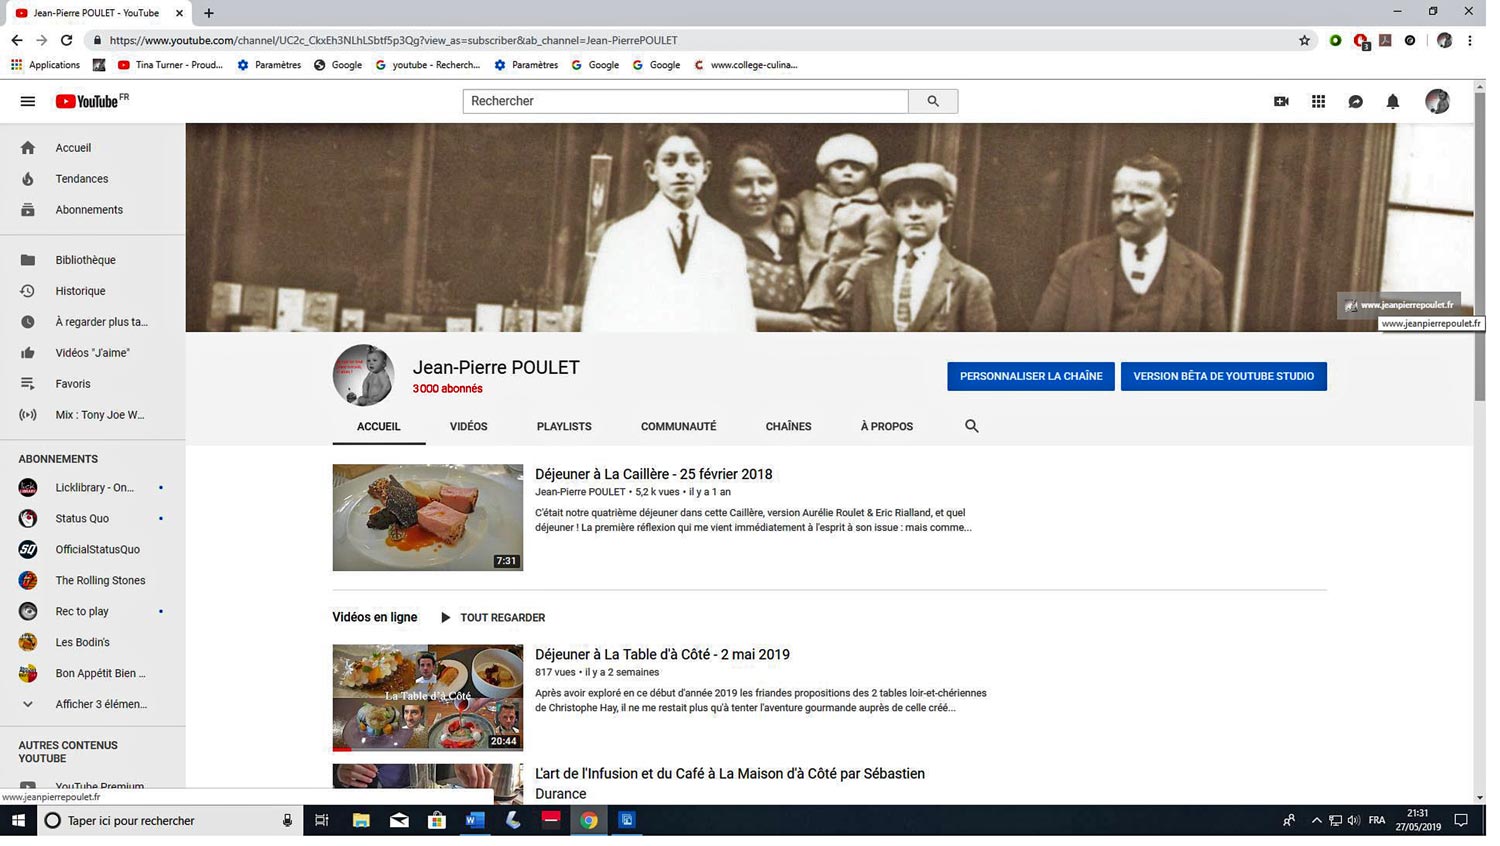Screen dimensions: 1500x846
Task: Open the YouTube apps grid icon
Action: [x=1318, y=102]
